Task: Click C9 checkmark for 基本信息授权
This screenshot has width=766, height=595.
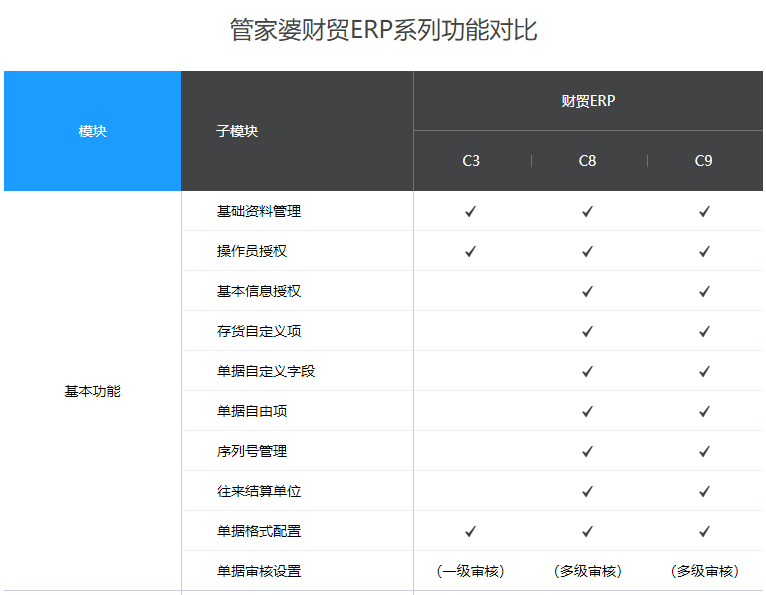Action: 704,291
